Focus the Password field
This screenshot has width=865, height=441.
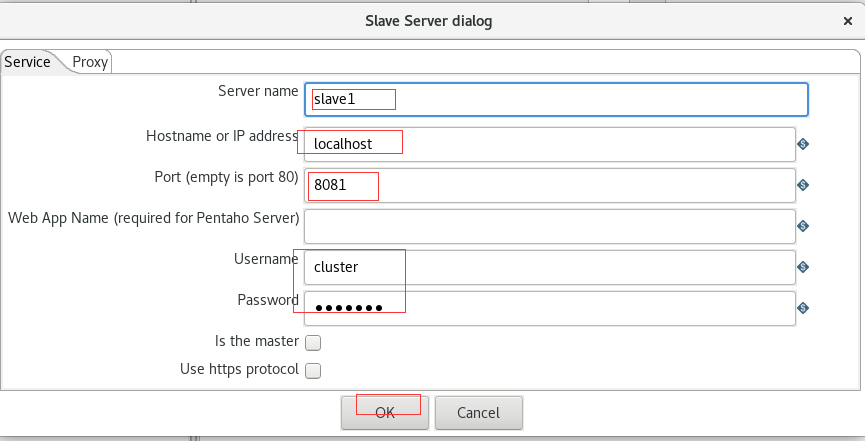[549, 308]
